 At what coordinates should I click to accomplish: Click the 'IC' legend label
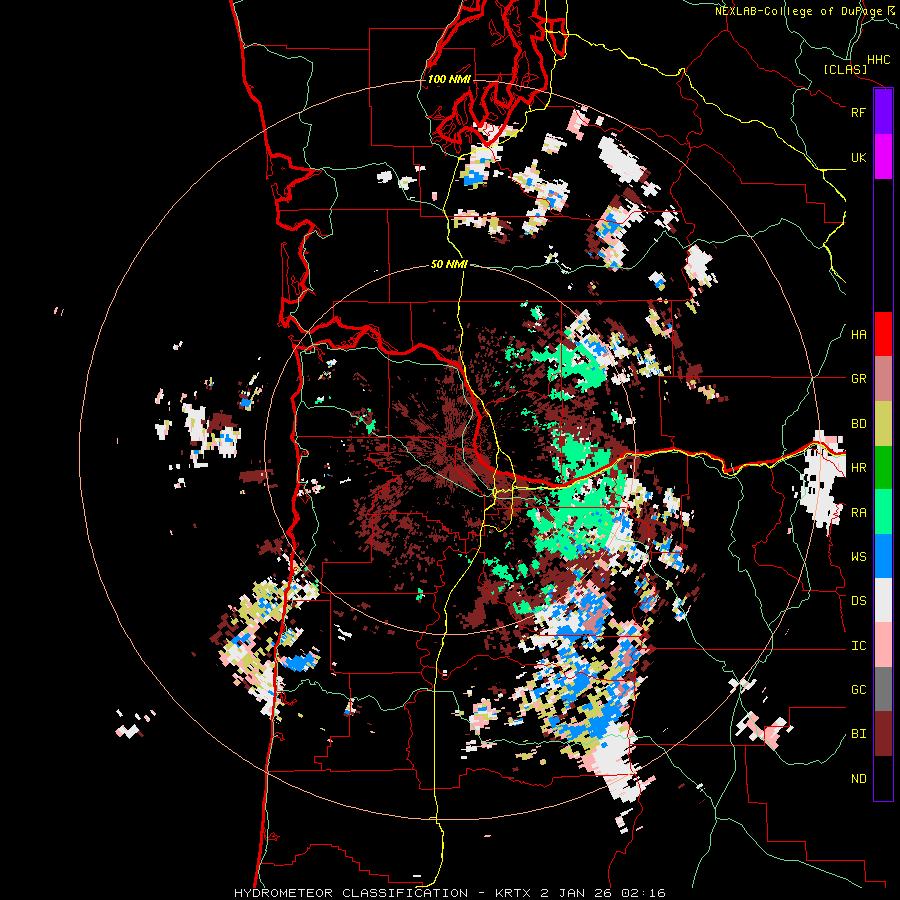tap(858, 646)
